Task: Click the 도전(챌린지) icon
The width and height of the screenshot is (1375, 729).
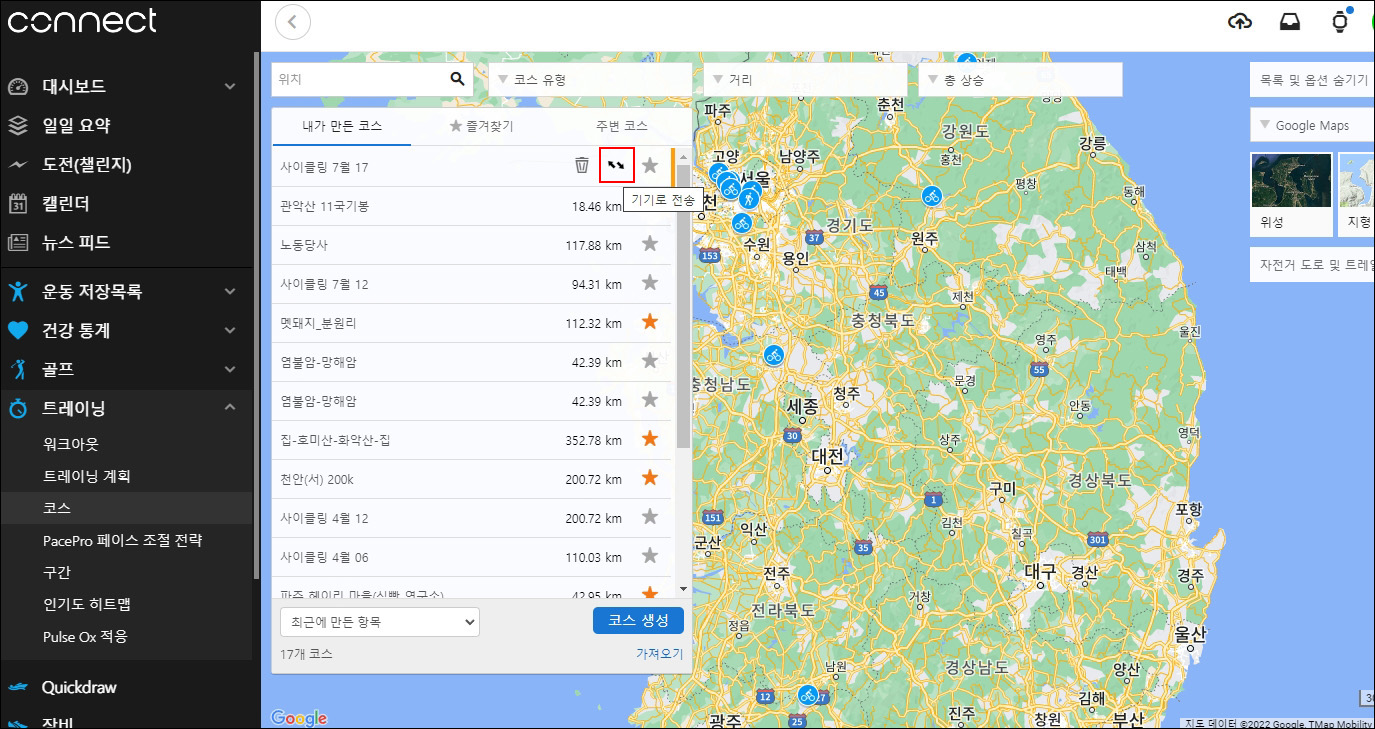Action: pyautogui.click(x=18, y=165)
